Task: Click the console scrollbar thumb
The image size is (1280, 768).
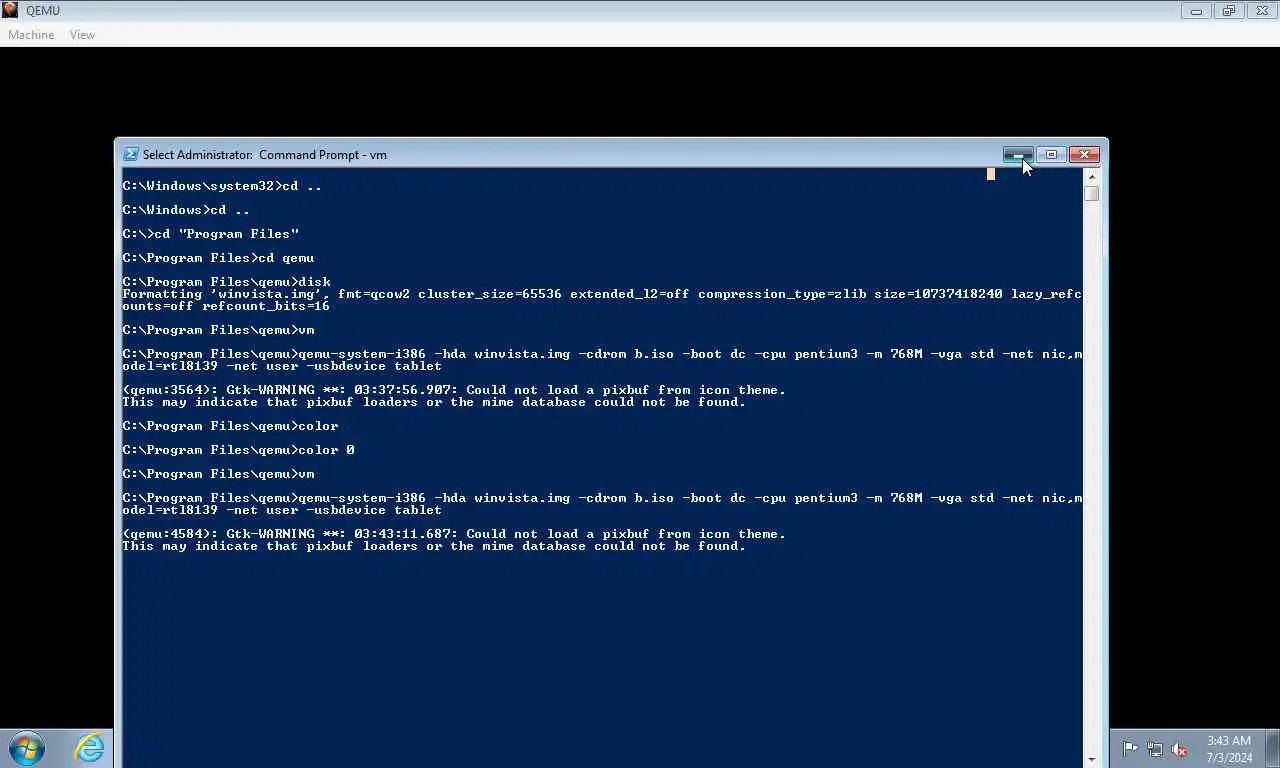Action: pyautogui.click(x=1091, y=193)
